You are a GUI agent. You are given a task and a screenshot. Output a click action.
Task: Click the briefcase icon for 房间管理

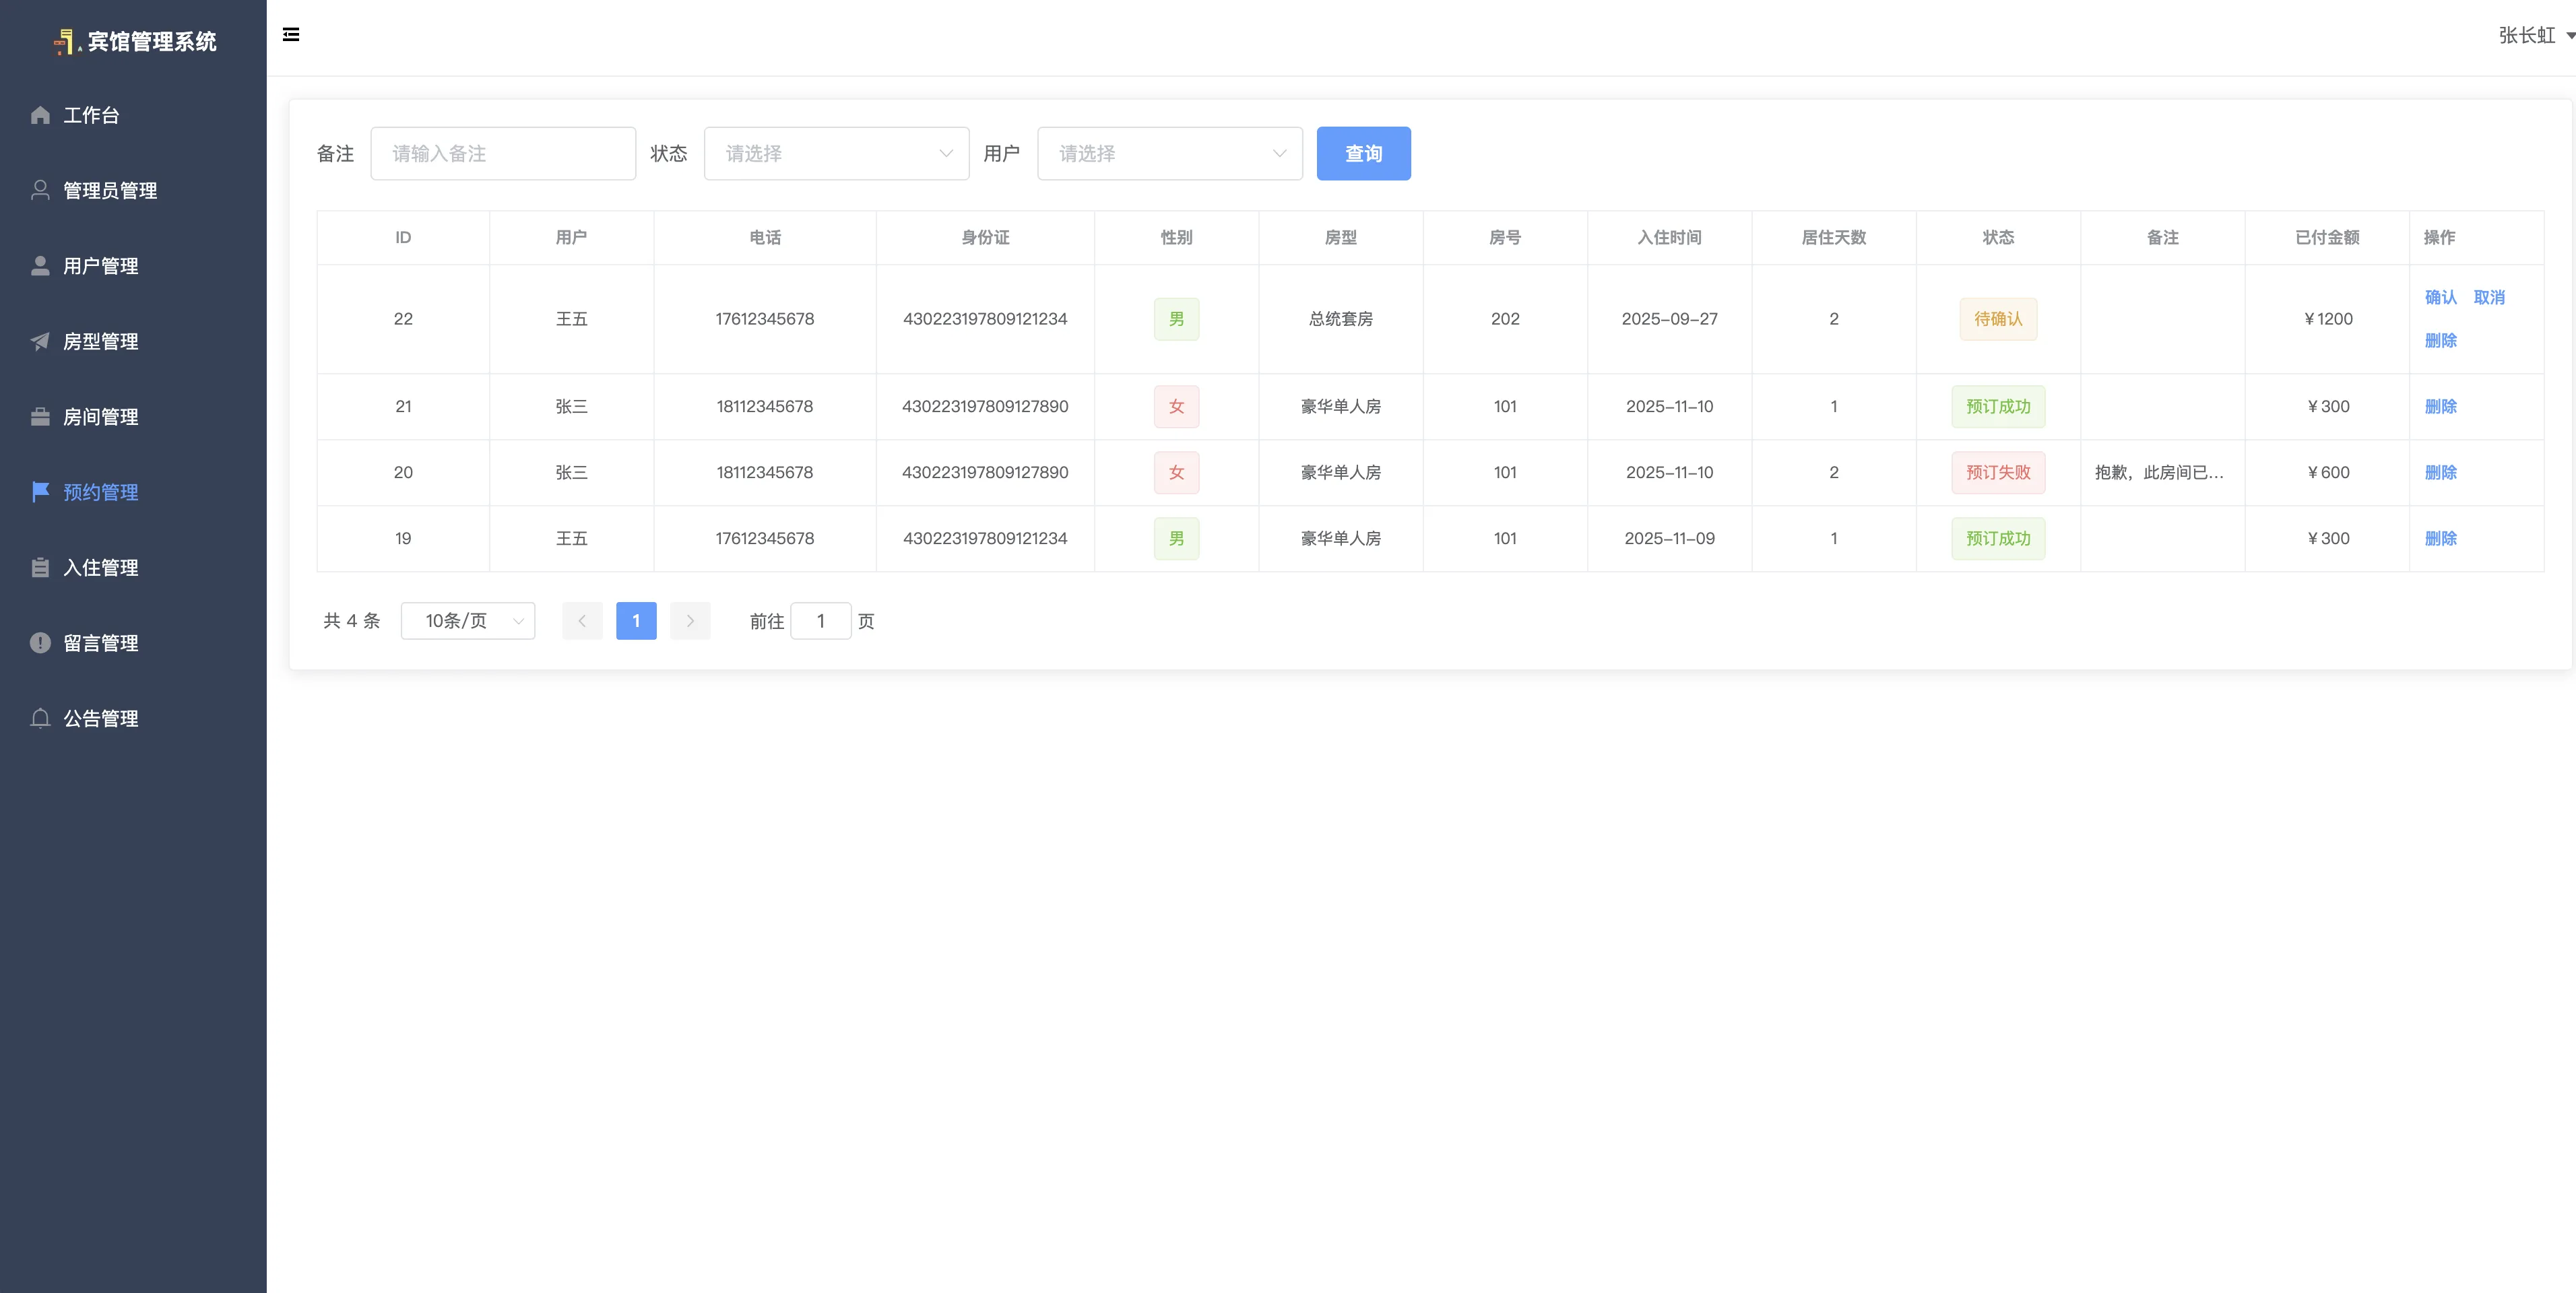pos(40,416)
